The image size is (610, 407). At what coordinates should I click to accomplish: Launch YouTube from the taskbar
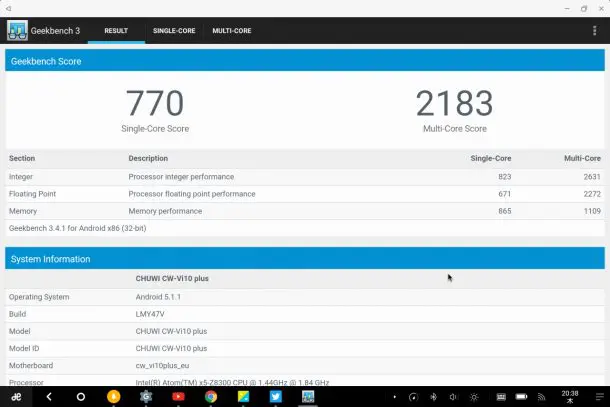tap(178, 396)
